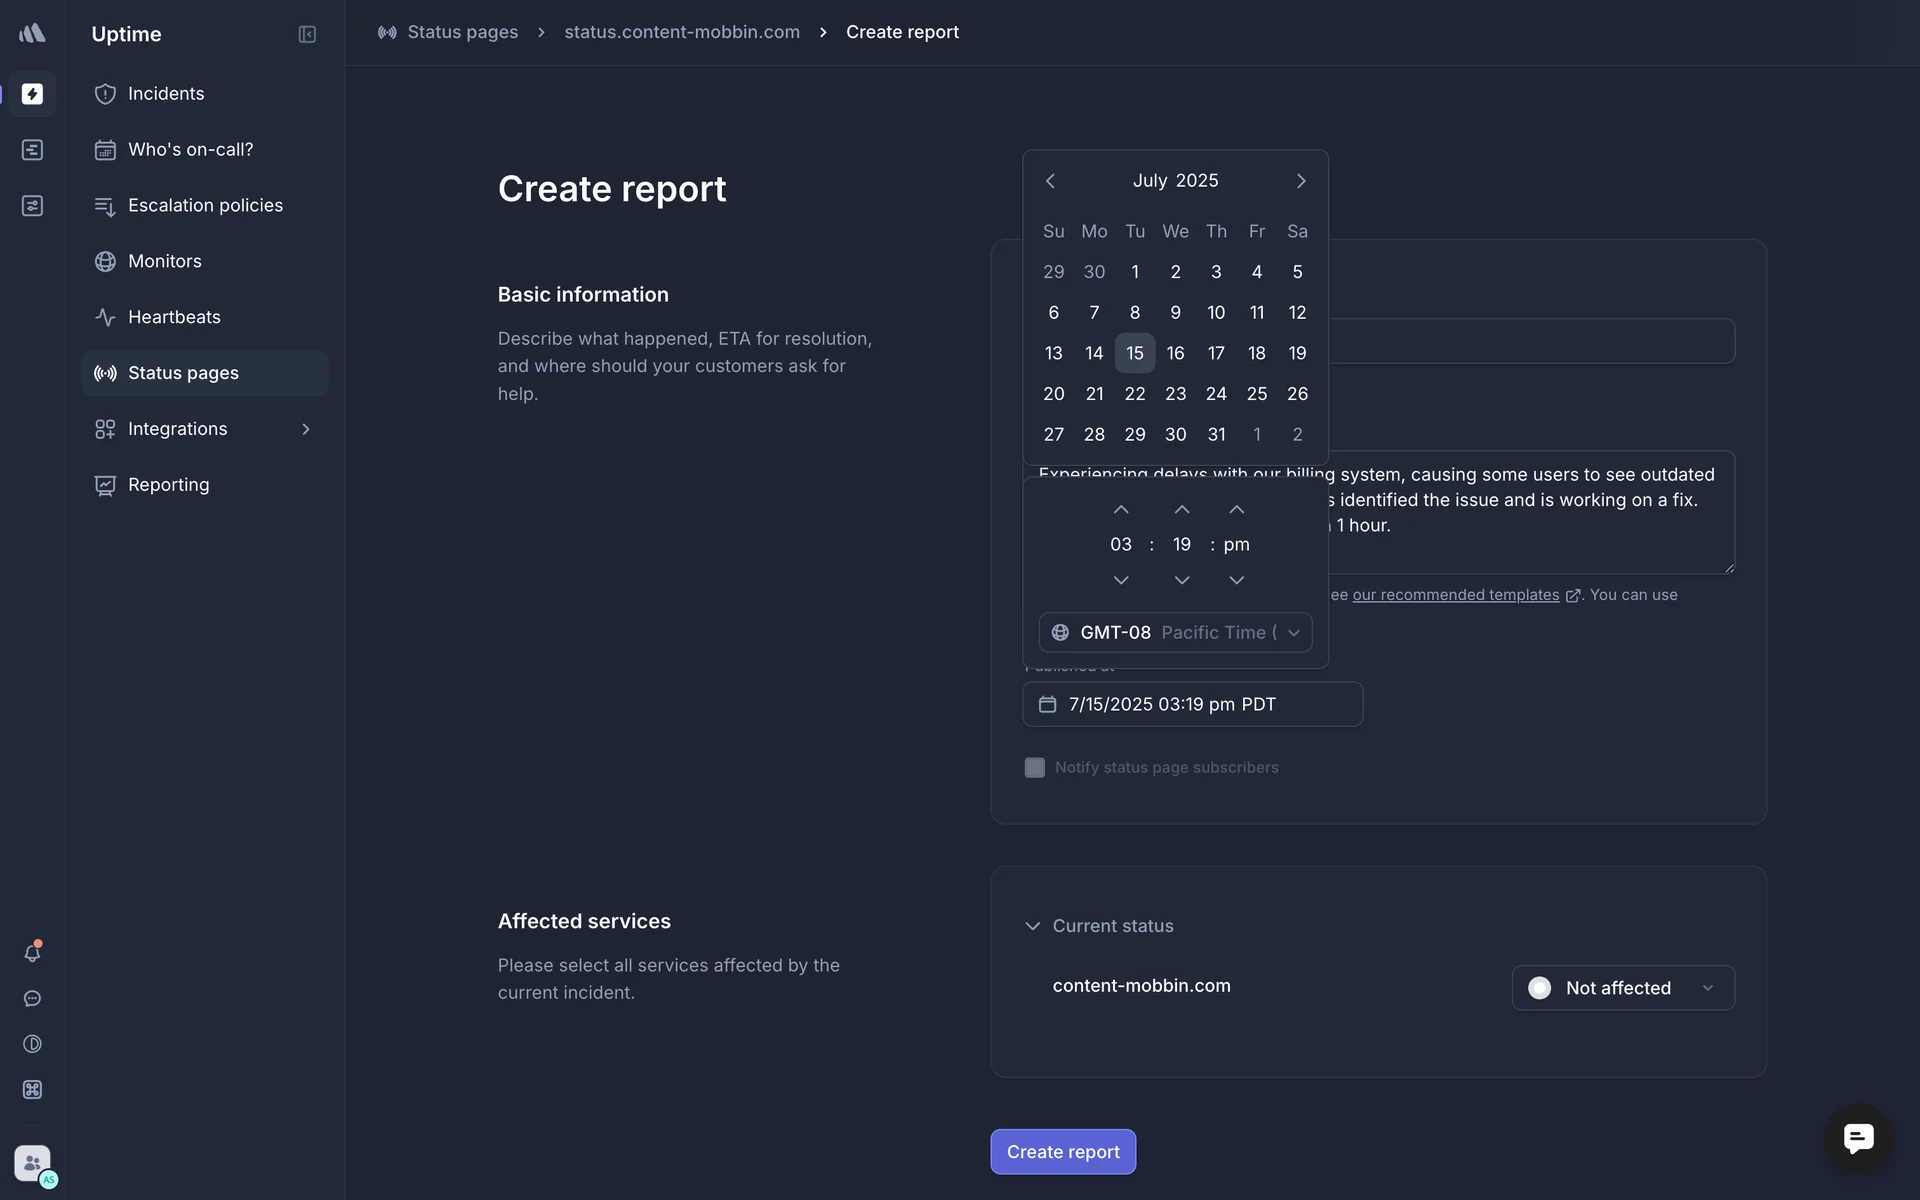Viewport: 1920px width, 1200px height.
Task: Decrease the minutes value in time picker
Action: pyautogui.click(x=1182, y=580)
